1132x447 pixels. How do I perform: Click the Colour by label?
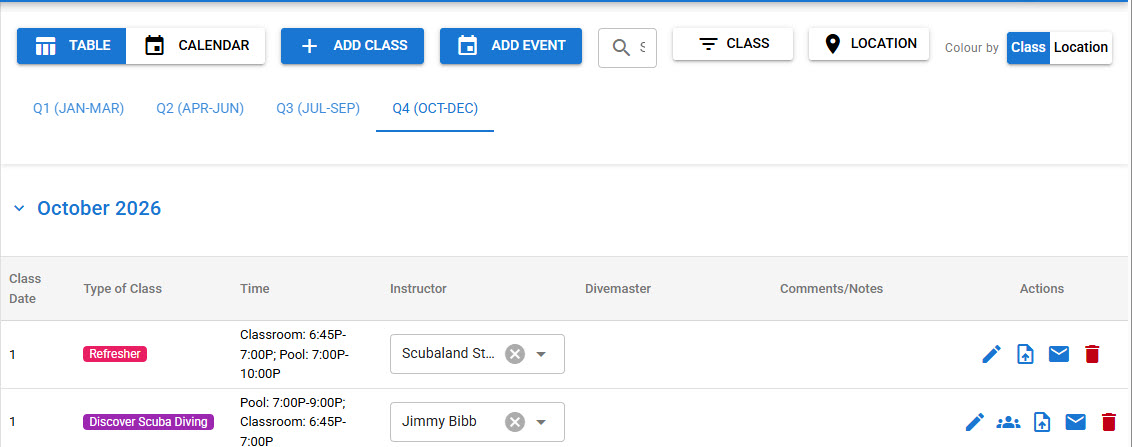972,48
